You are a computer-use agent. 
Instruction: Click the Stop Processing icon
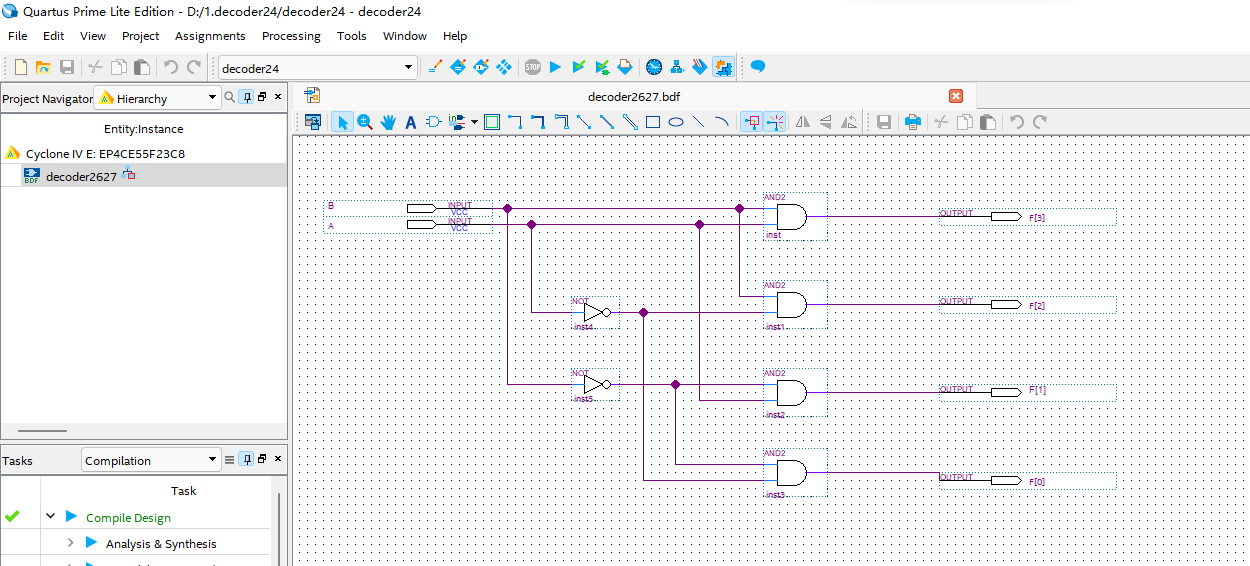pyautogui.click(x=533, y=67)
